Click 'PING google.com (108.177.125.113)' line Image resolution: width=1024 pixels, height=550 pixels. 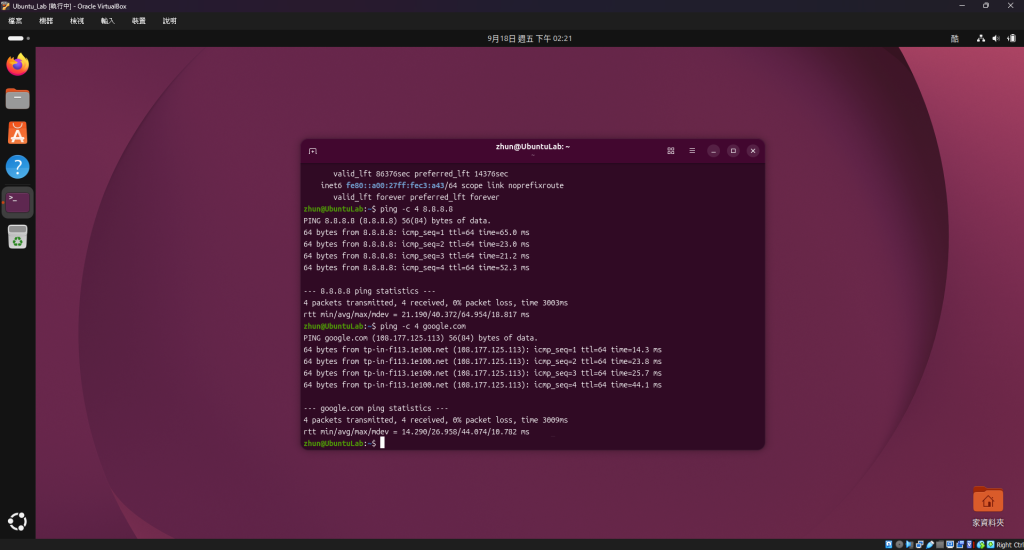pos(421,338)
